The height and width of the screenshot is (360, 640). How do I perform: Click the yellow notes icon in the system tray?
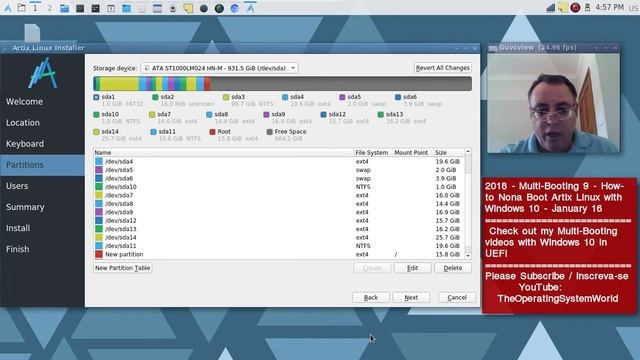(563, 7)
